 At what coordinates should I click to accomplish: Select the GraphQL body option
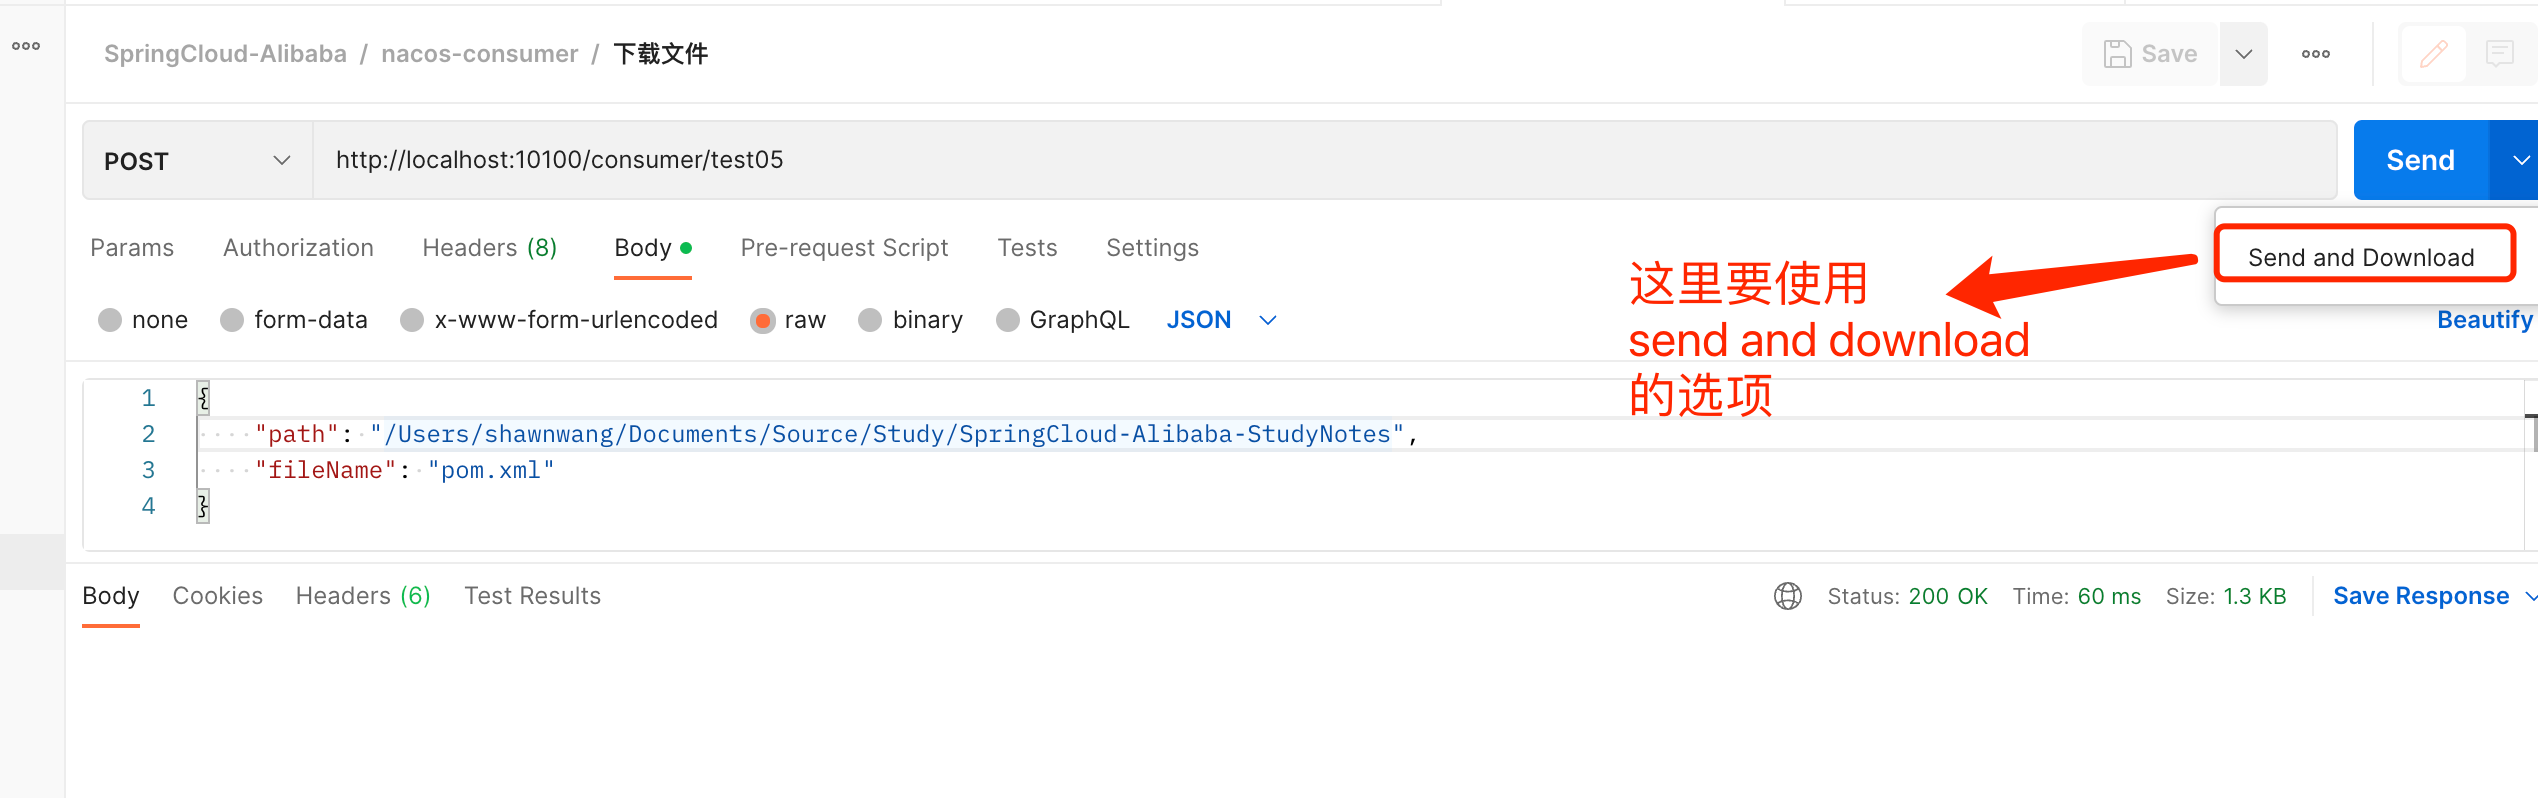(x=1008, y=320)
